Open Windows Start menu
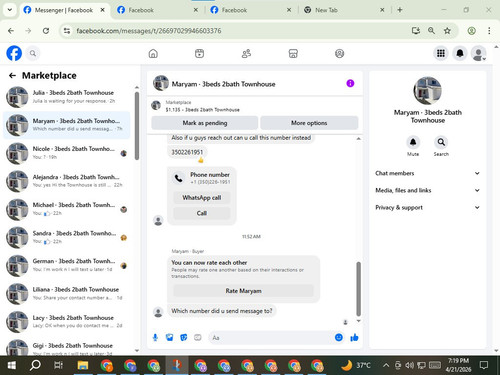 [x=12, y=365]
